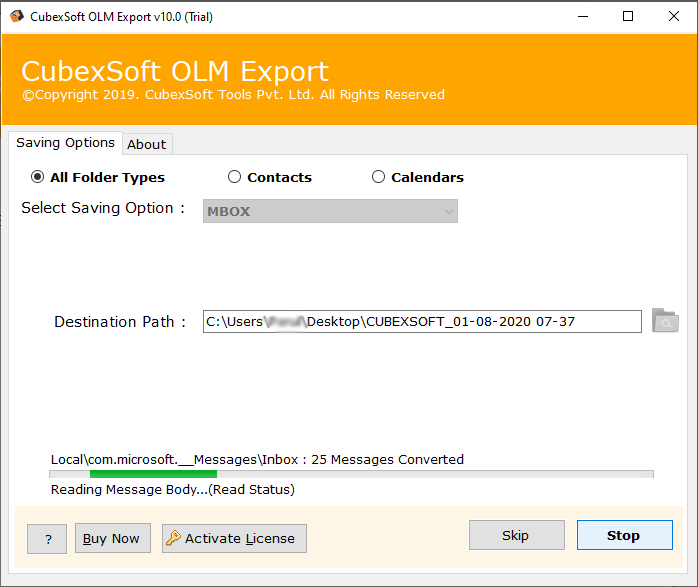Switch to the Saving Options tab
The height and width of the screenshot is (587, 698).
pos(65,143)
